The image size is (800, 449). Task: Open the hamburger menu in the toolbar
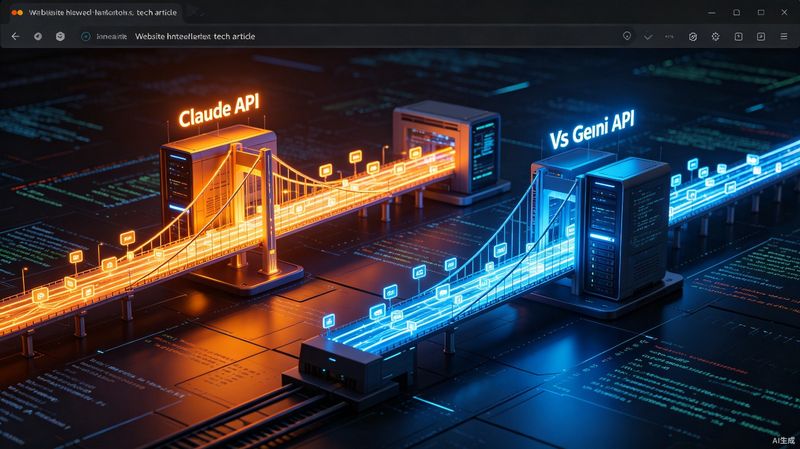784,37
